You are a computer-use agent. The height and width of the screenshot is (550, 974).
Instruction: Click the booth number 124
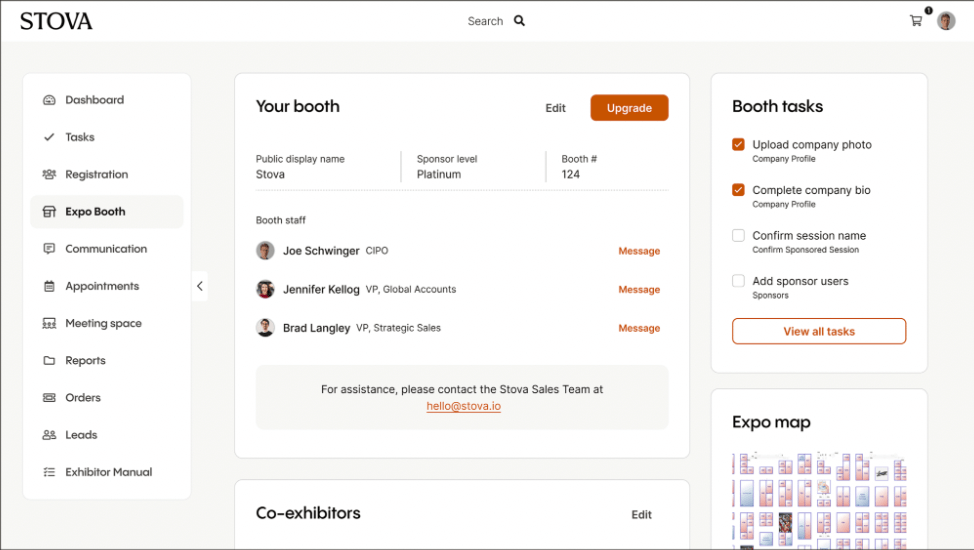tap(570, 175)
